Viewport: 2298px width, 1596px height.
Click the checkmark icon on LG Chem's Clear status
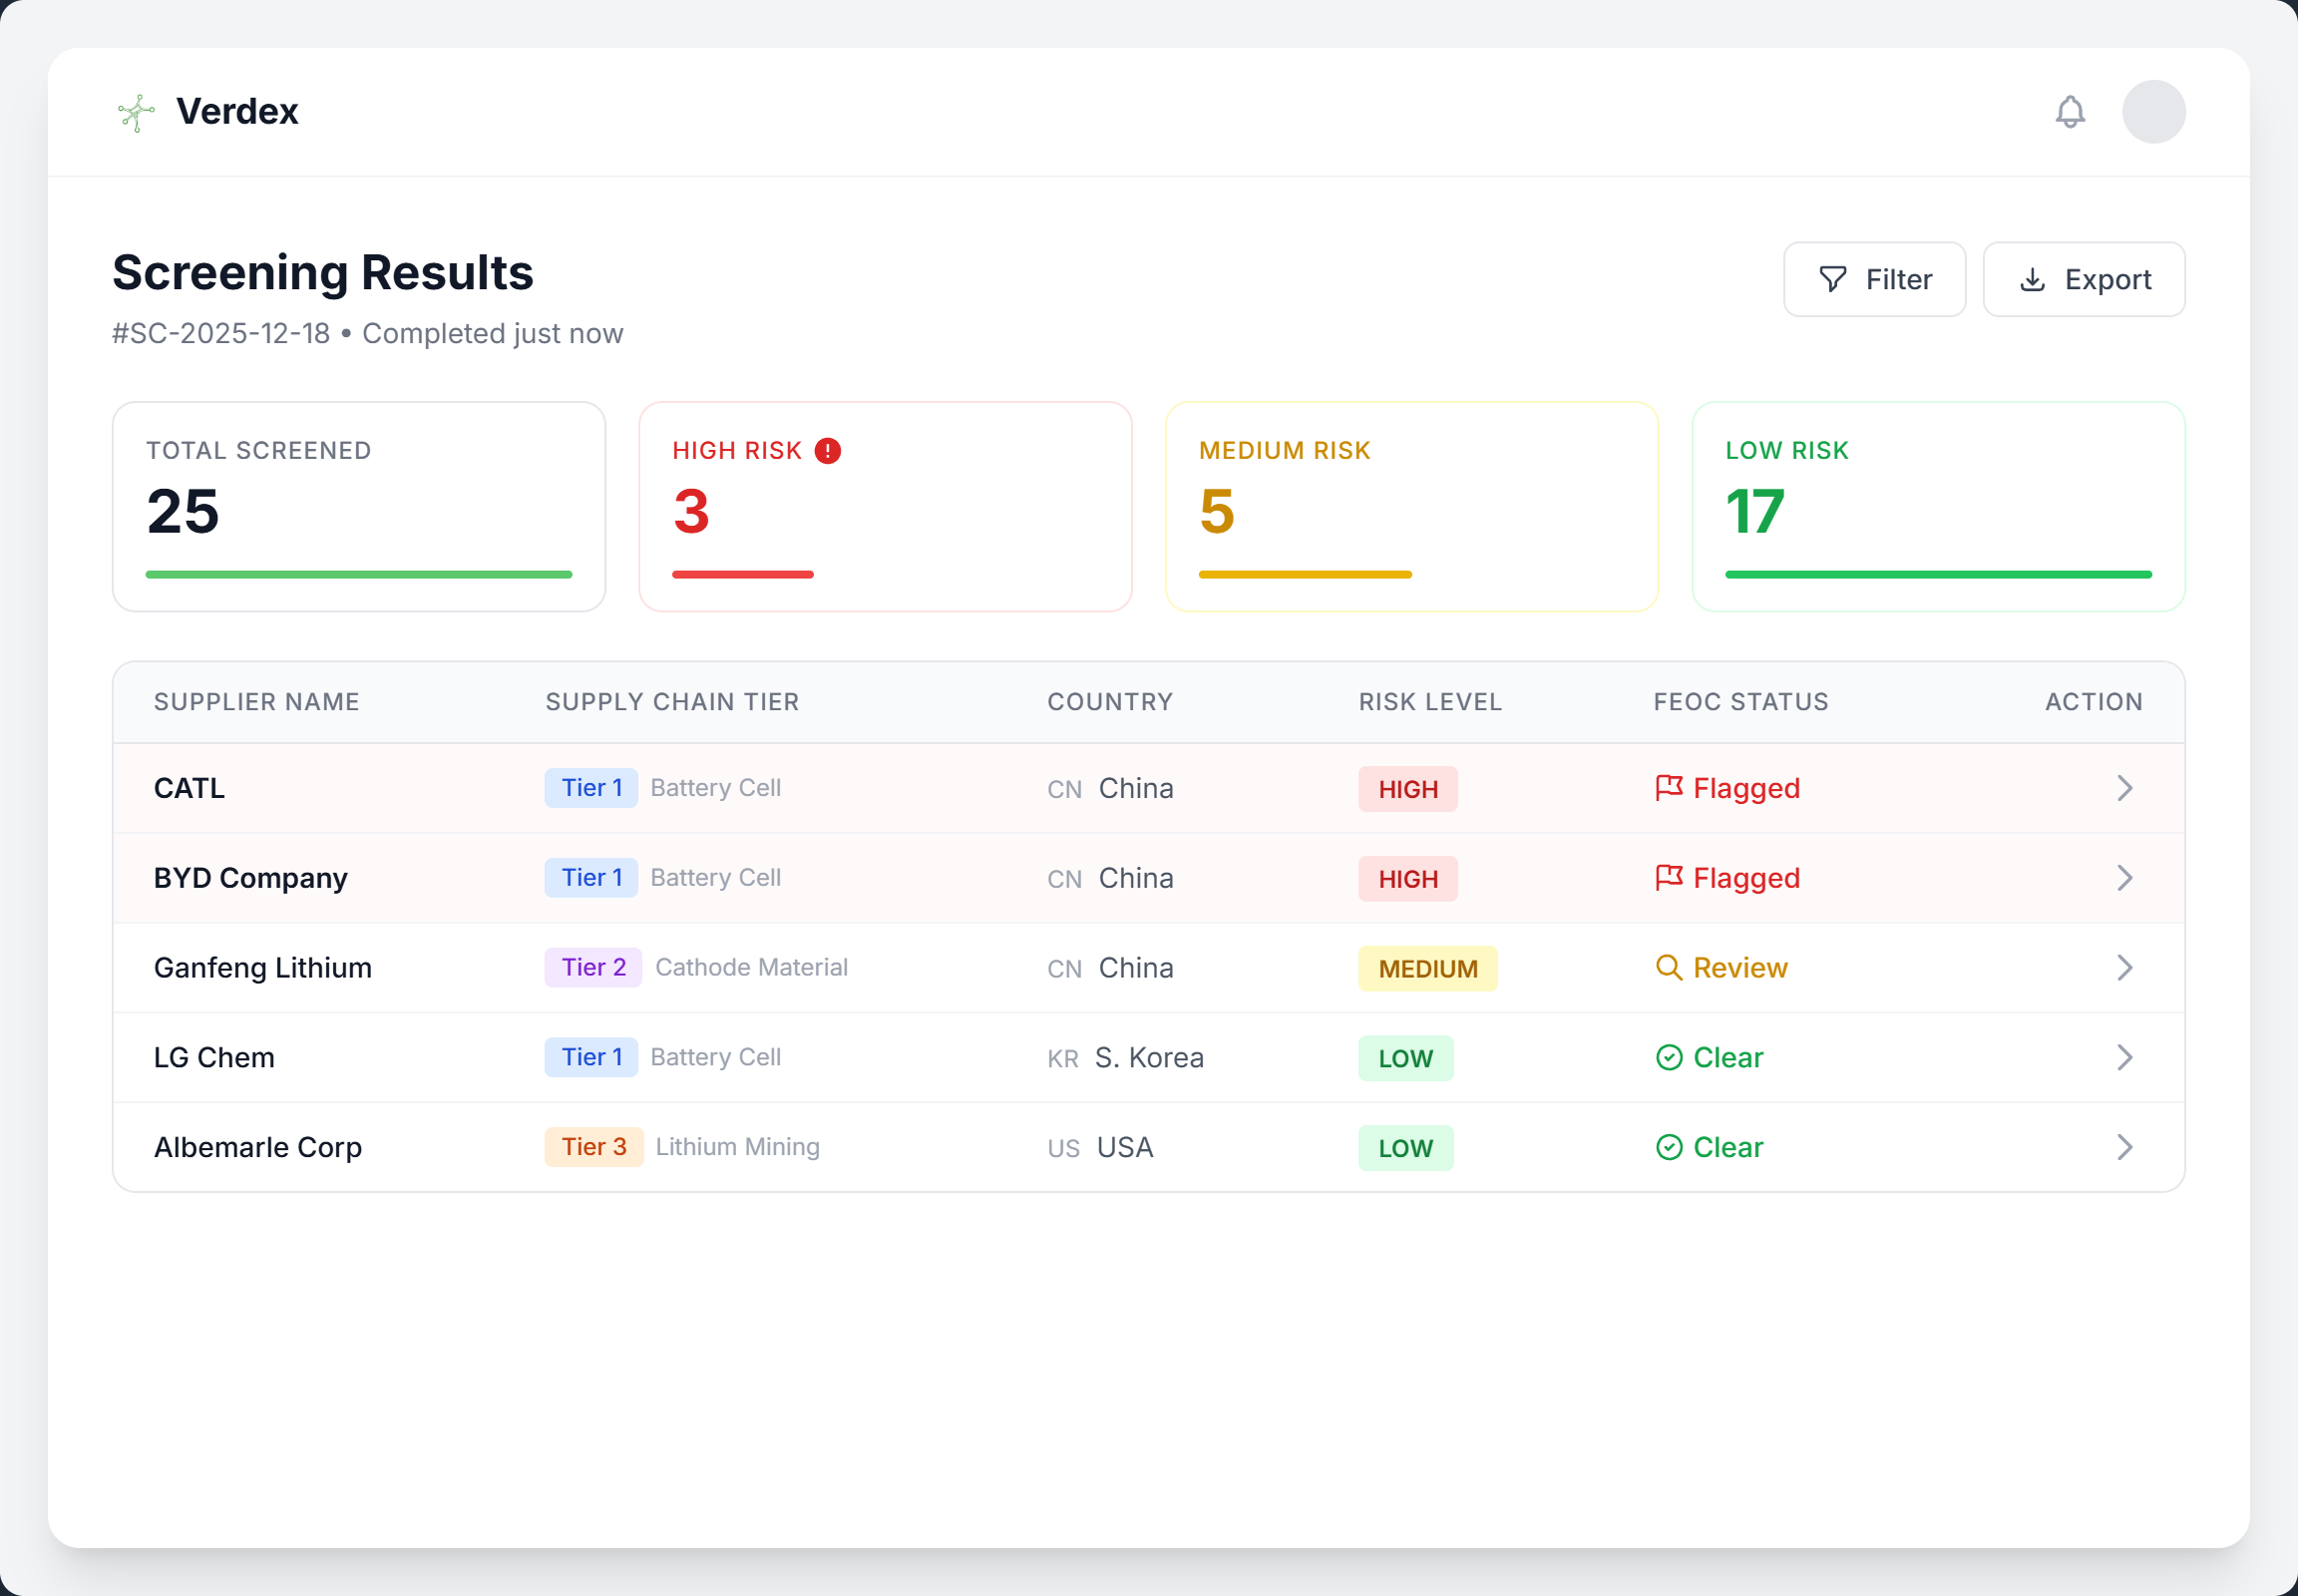click(x=1668, y=1057)
